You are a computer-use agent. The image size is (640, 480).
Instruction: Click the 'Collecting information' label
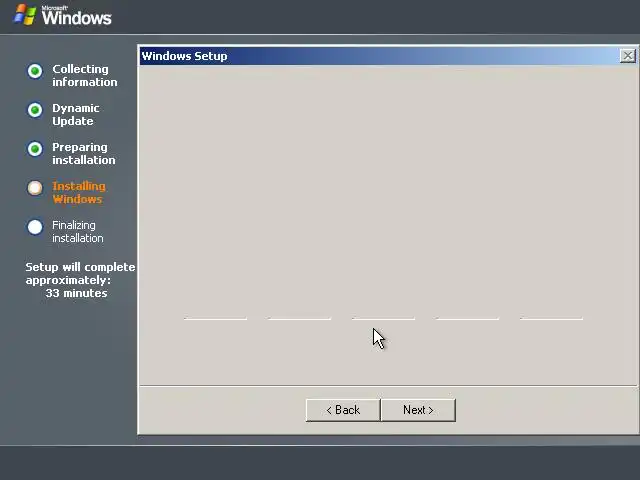point(84,76)
